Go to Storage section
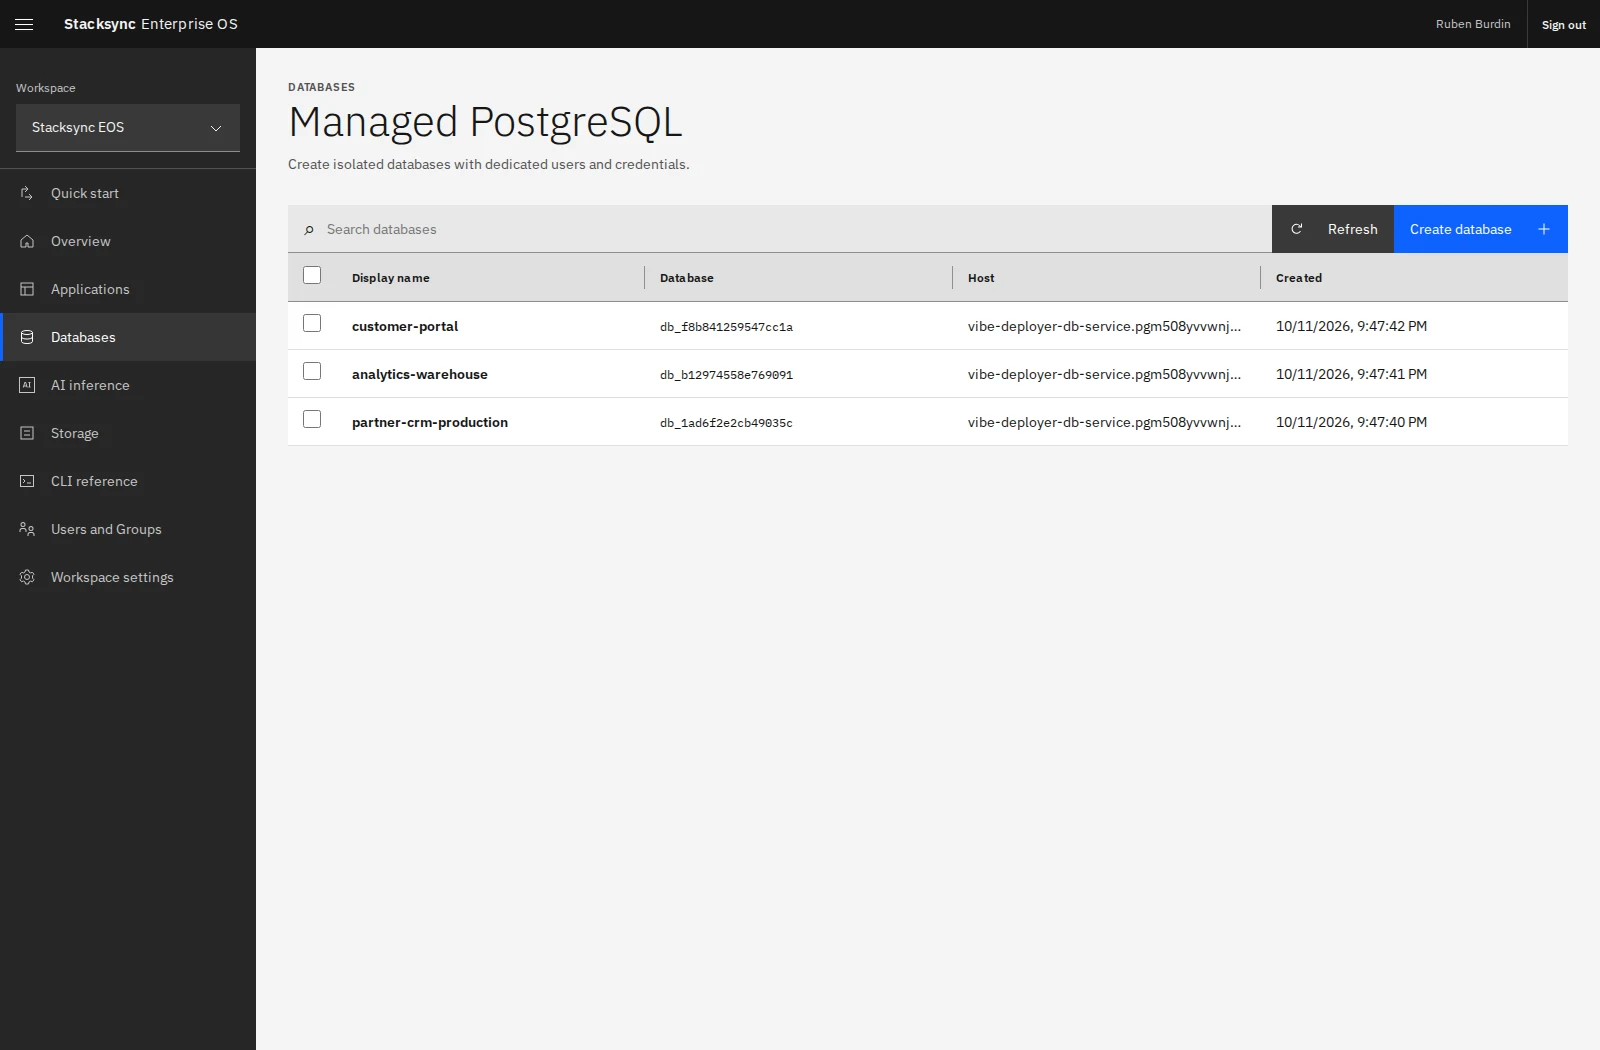 tap(128, 433)
